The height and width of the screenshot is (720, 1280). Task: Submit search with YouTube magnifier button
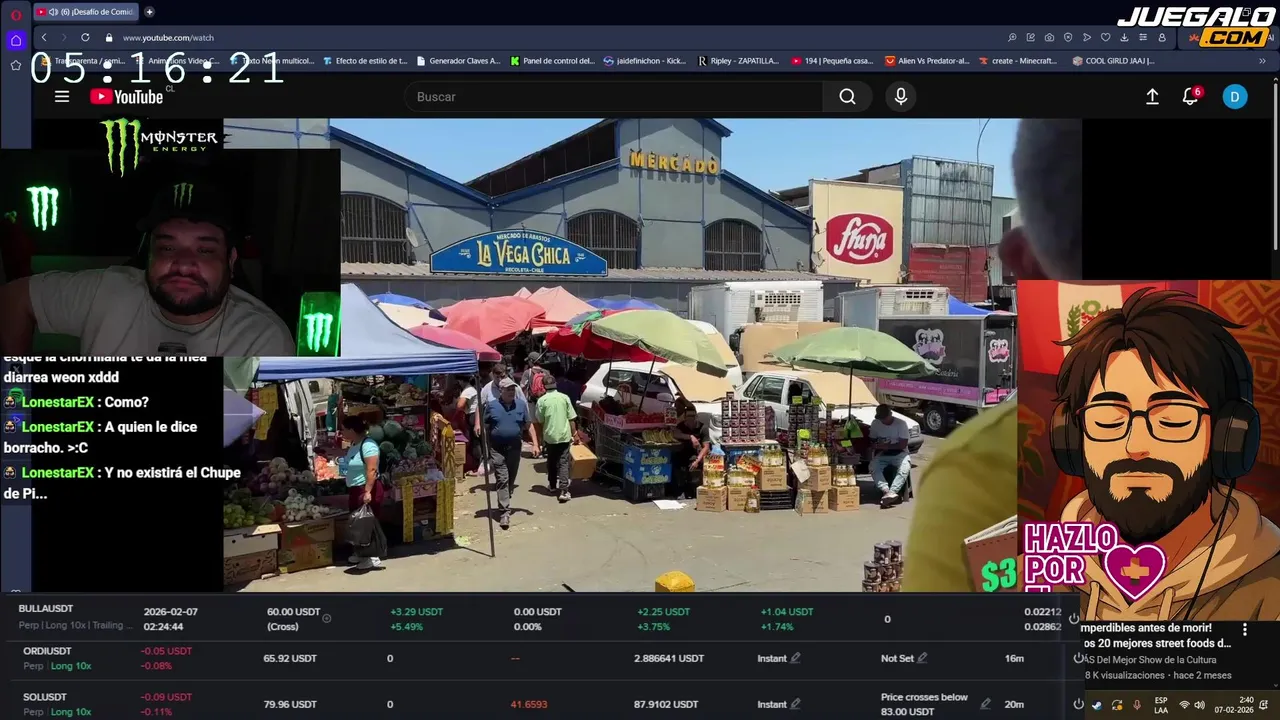847,96
